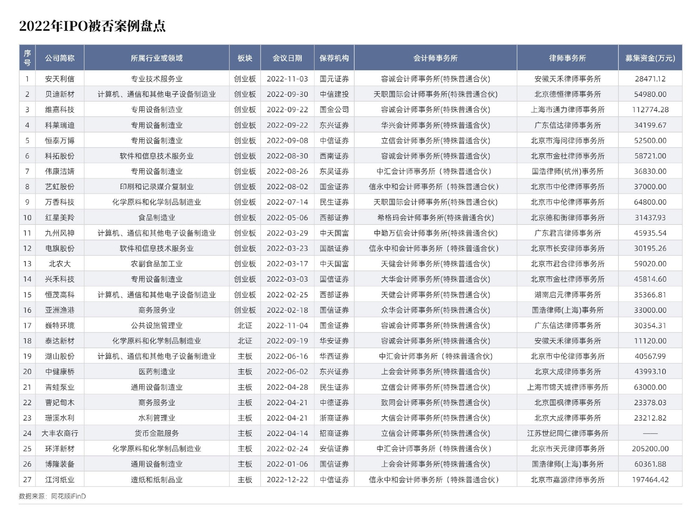This screenshot has height=514, width=700.
Task: Click the amount cell 28471.12
Action: (x=650, y=79)
